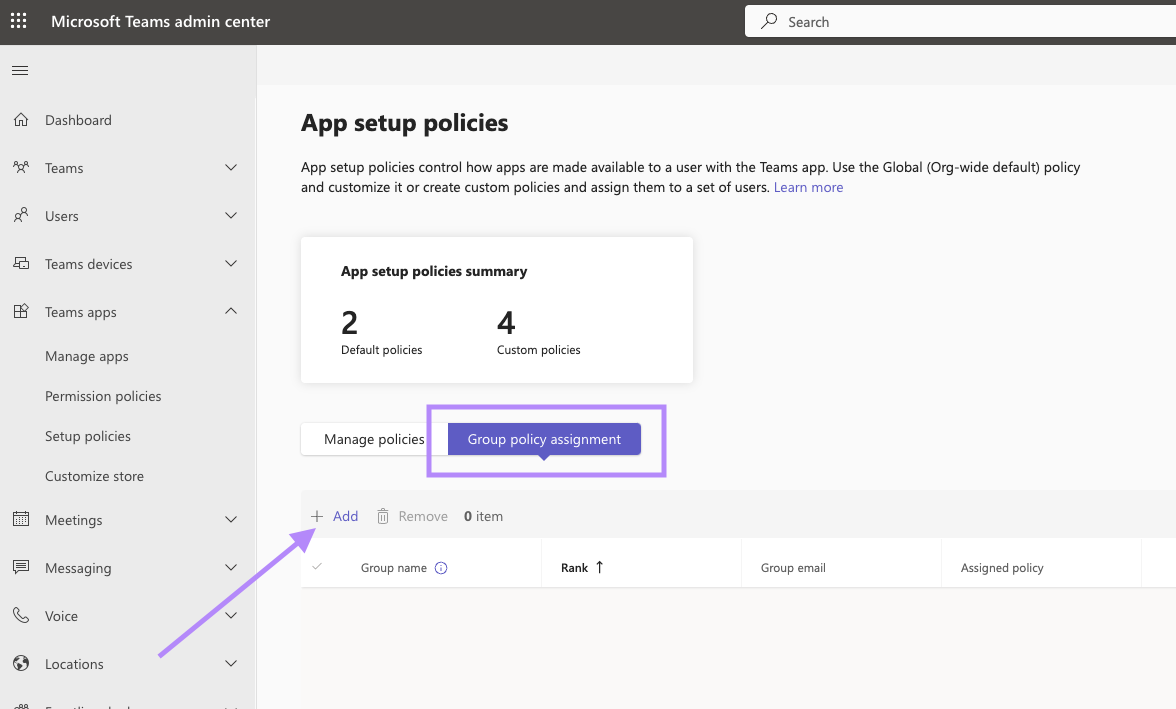Click the 'Default policies' summary label

(382, 350)
